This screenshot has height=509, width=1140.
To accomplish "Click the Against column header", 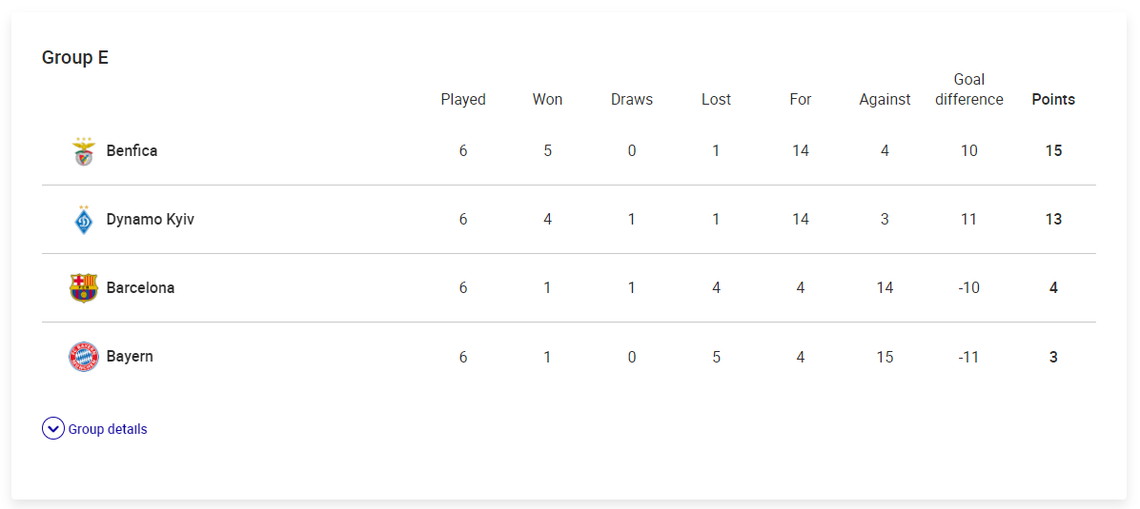I will [885, 100].
